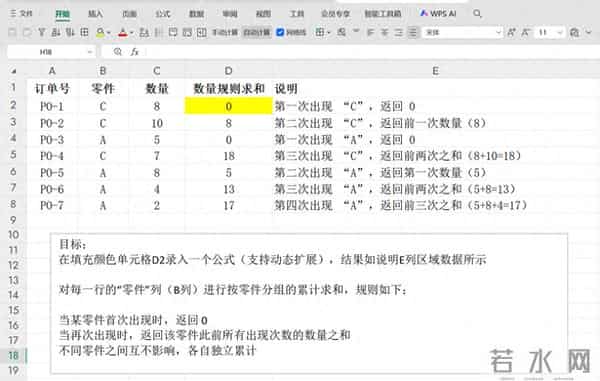
Task: Click the search magnifier next to WPS AI
Action: pyautogui.click(x=477, y=14)
